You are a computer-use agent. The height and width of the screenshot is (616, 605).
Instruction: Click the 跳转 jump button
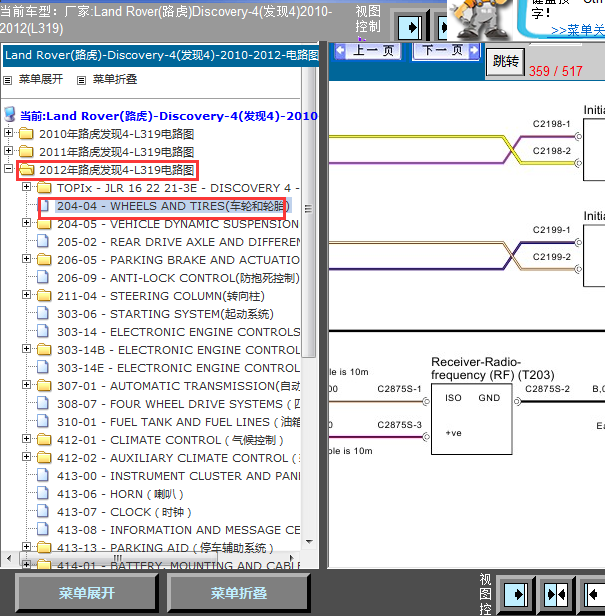point(505,62)
